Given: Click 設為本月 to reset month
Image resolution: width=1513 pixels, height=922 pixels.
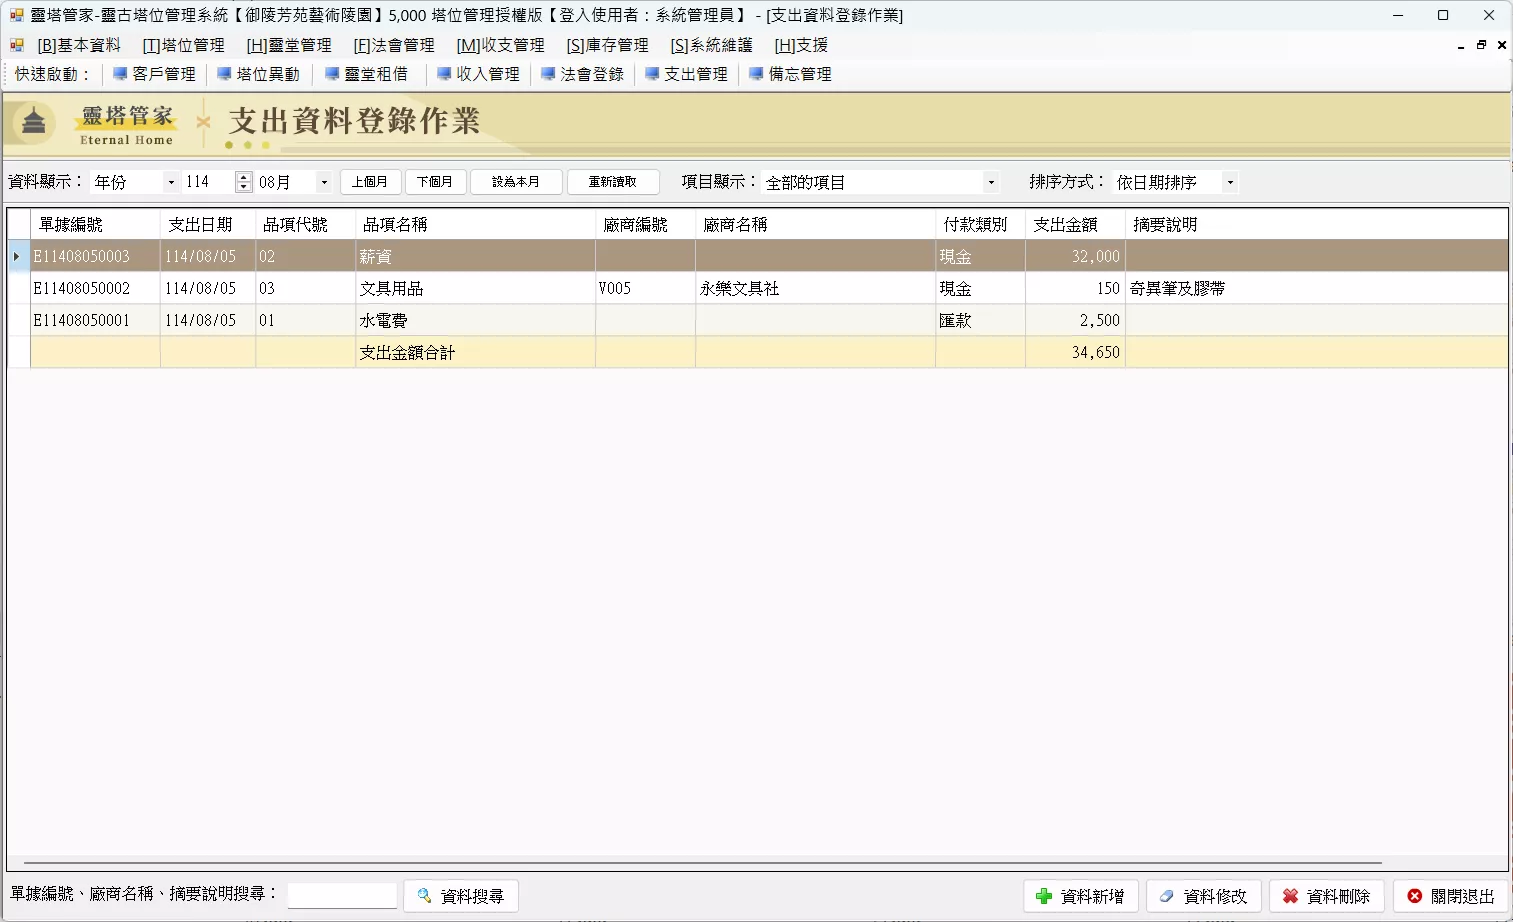Looking at the screenshot, I should click(516, 182).
